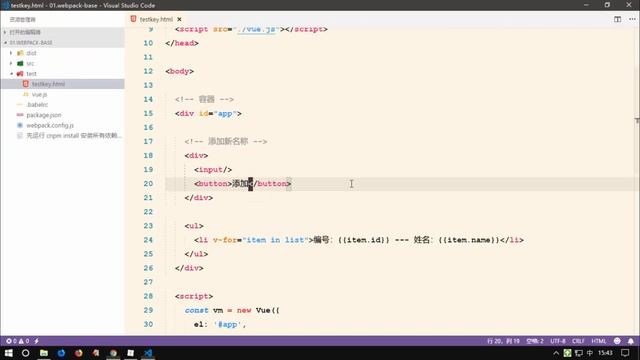The width and height of the screenshot is (640, 360).
Task: Click line number 15 in the gutter
Action: [148, 113]
